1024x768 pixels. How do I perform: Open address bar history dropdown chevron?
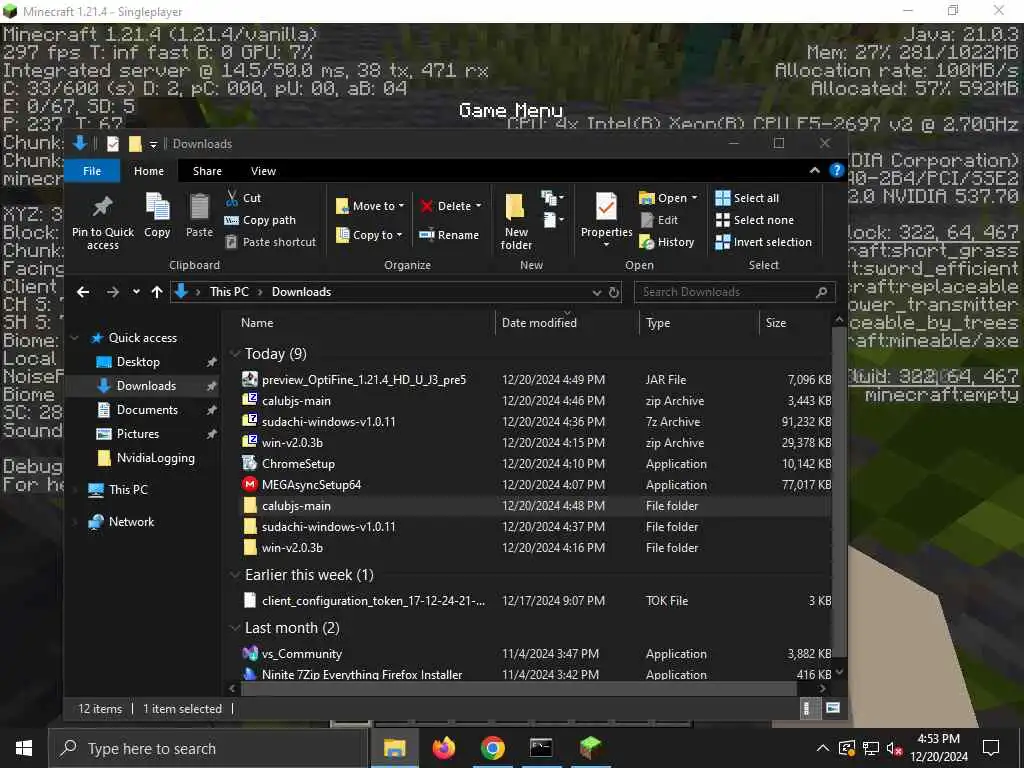(596, 293)
